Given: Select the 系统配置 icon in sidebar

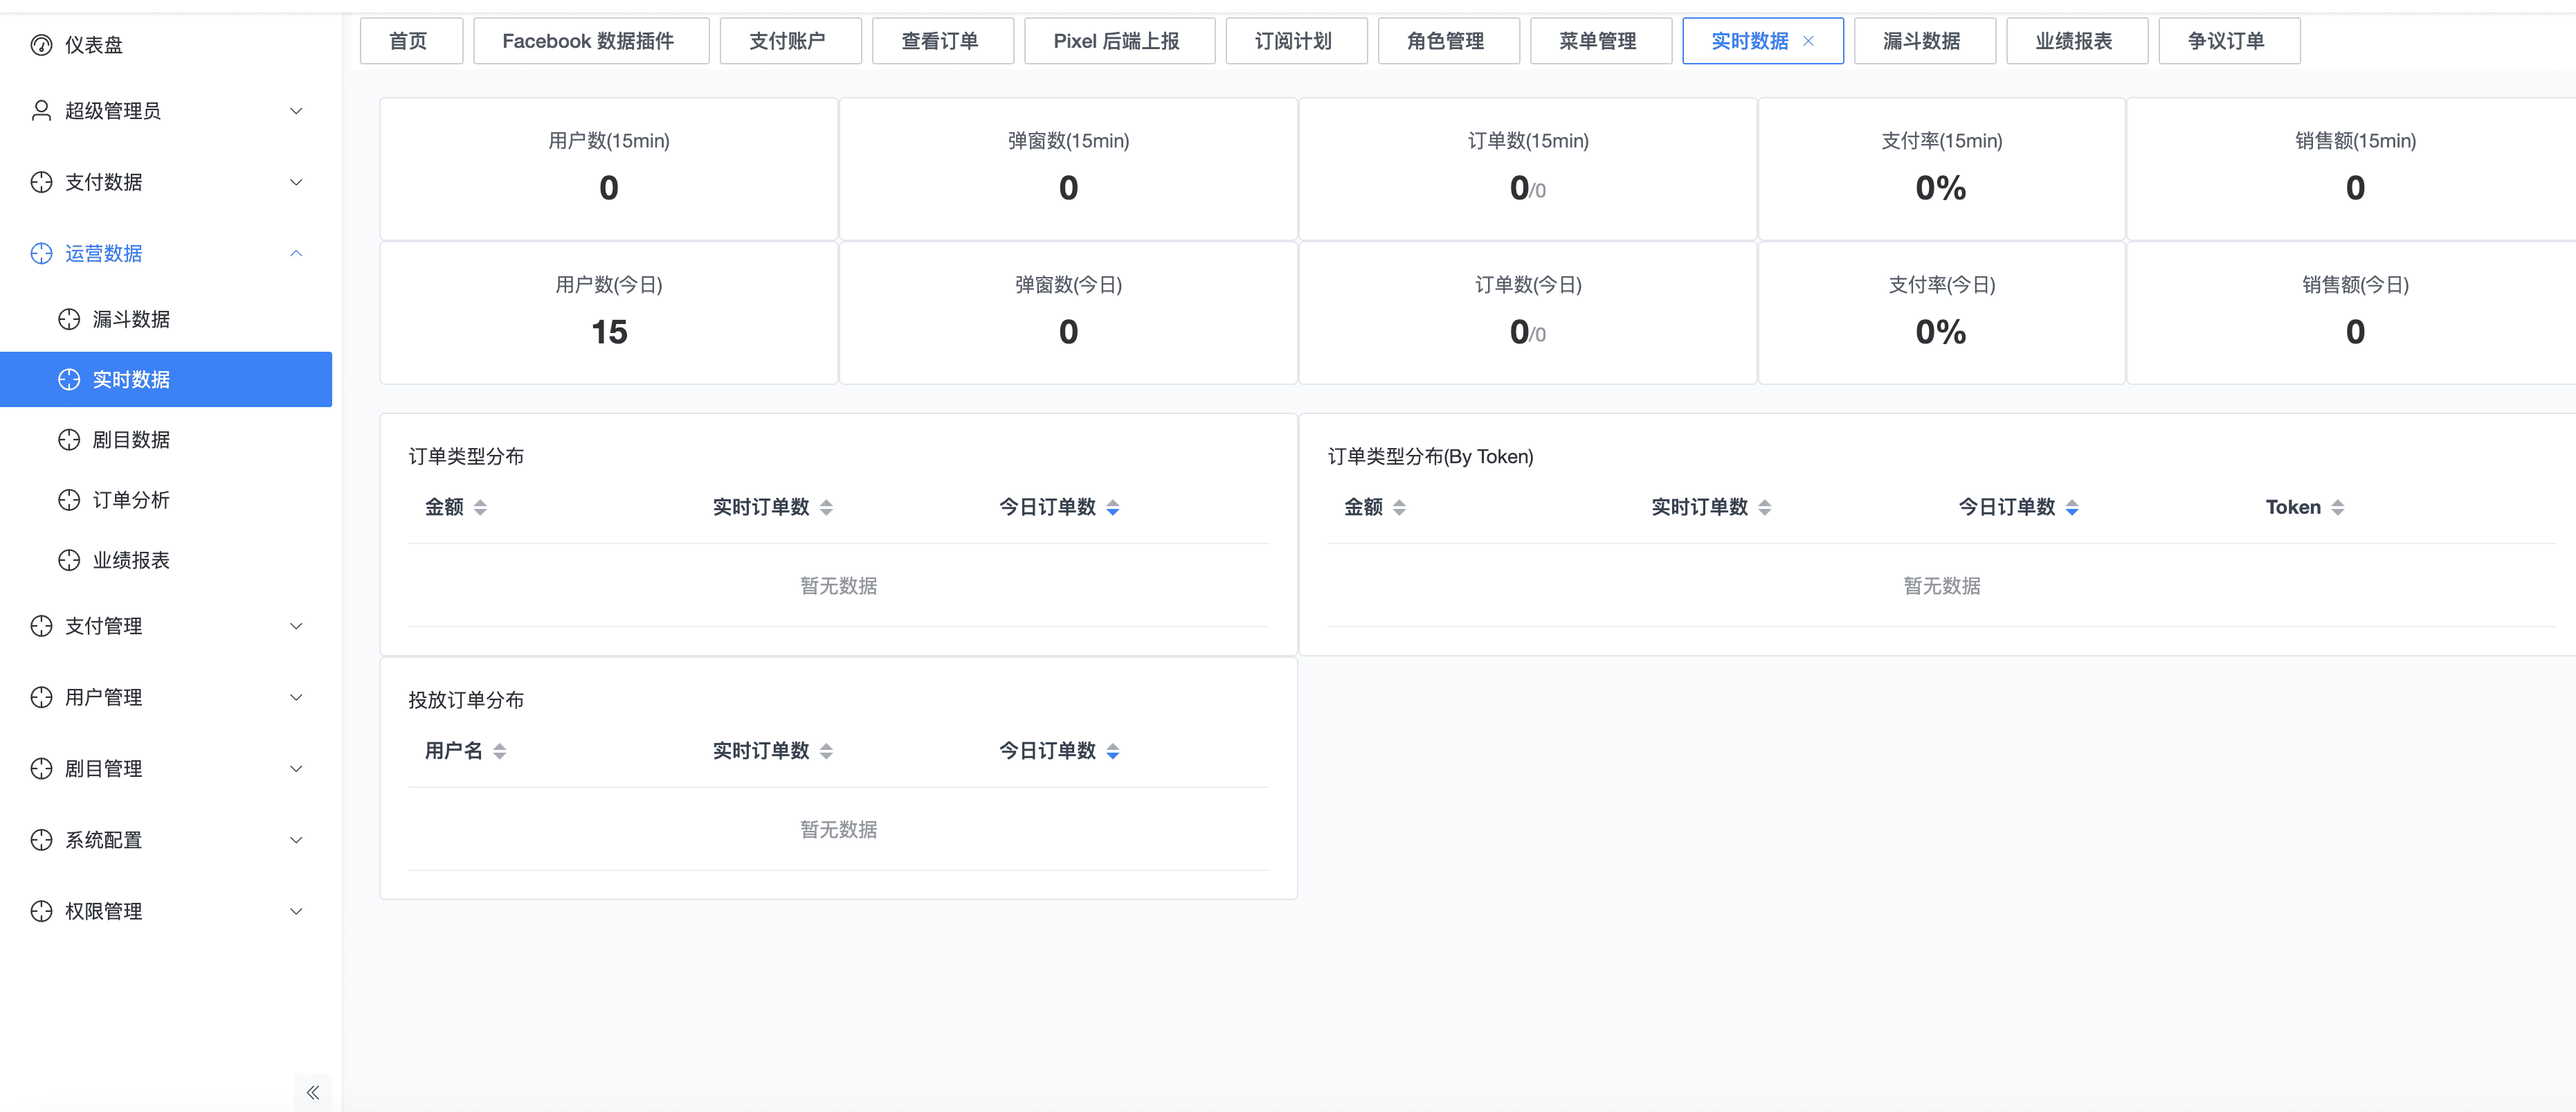Looking at the screenshot, I should [x=41, y=840].
